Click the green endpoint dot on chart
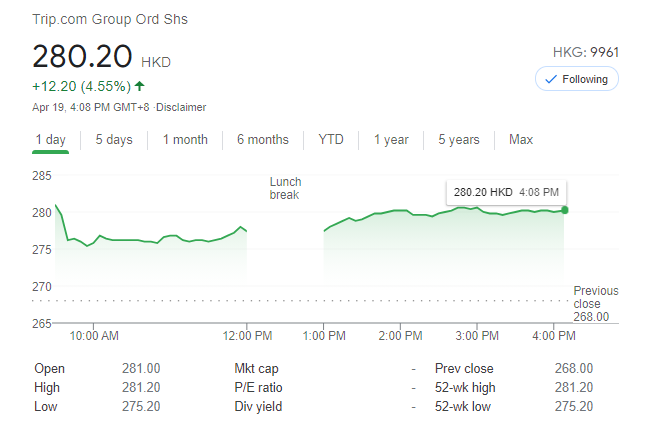Image resolution: width=656 pixels, height=442 pixels. [x=565, y=210]
